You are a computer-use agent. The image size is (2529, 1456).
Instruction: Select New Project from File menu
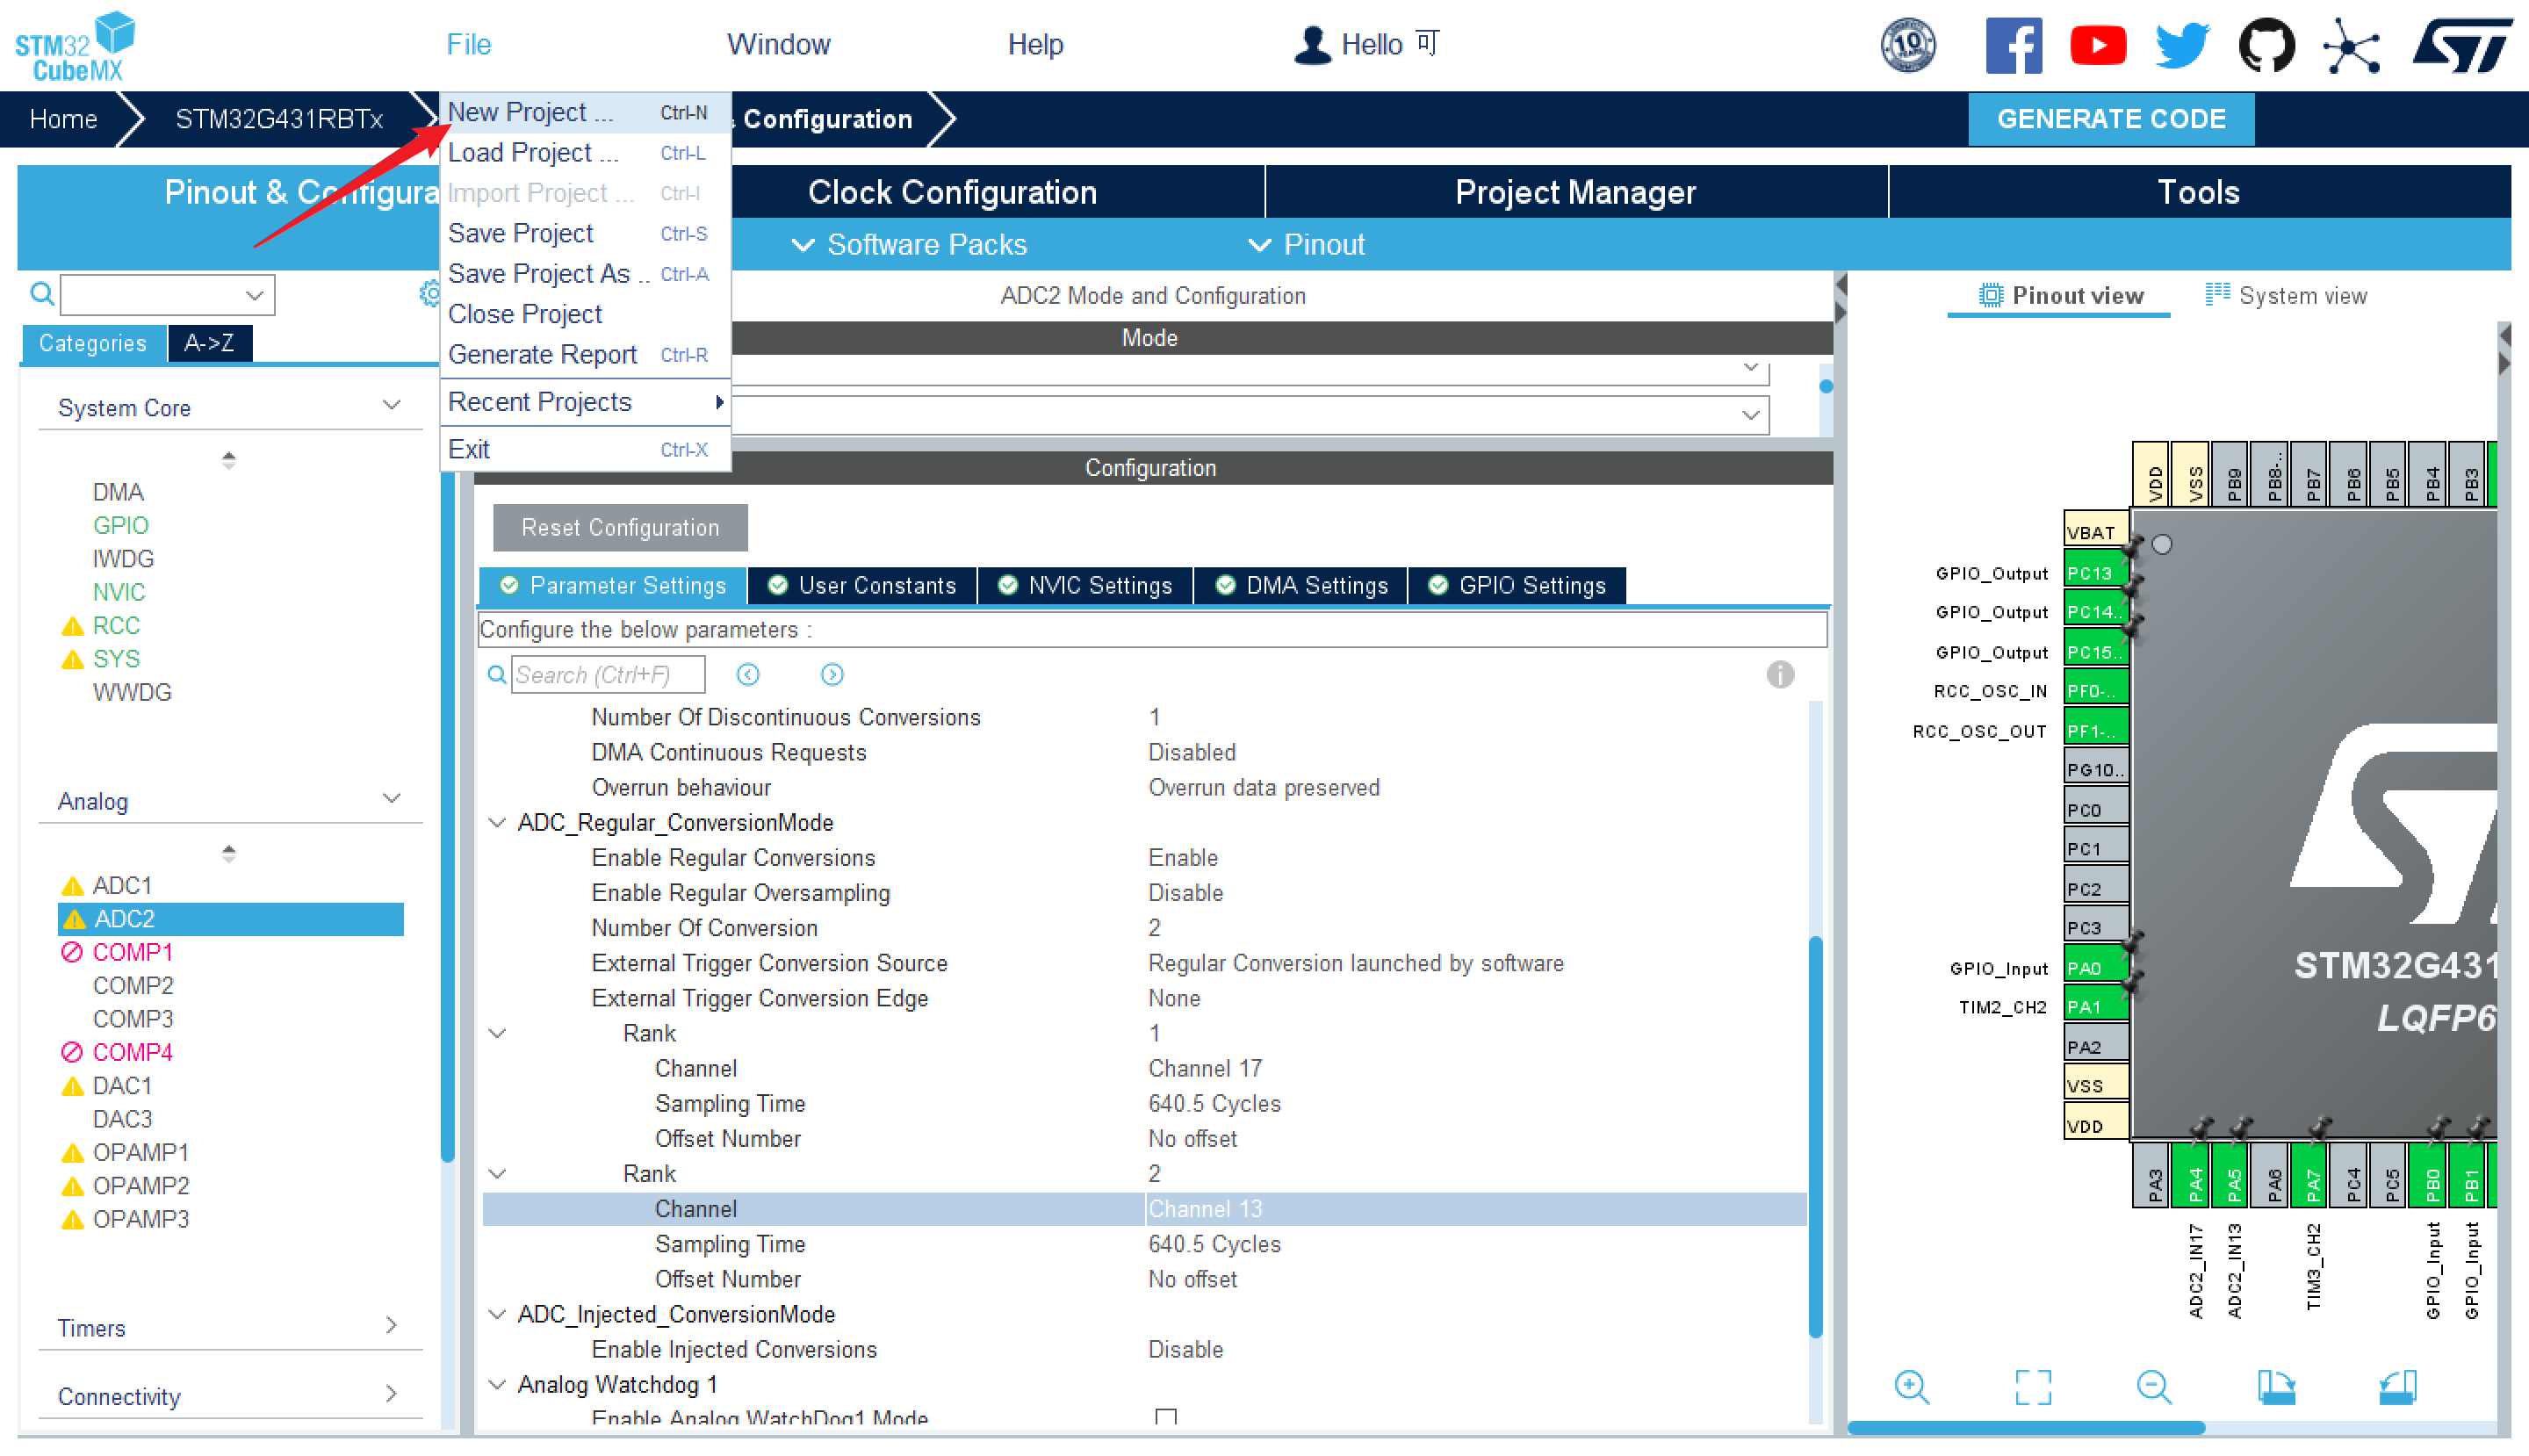pyautogui.click(x=530, y=112)
